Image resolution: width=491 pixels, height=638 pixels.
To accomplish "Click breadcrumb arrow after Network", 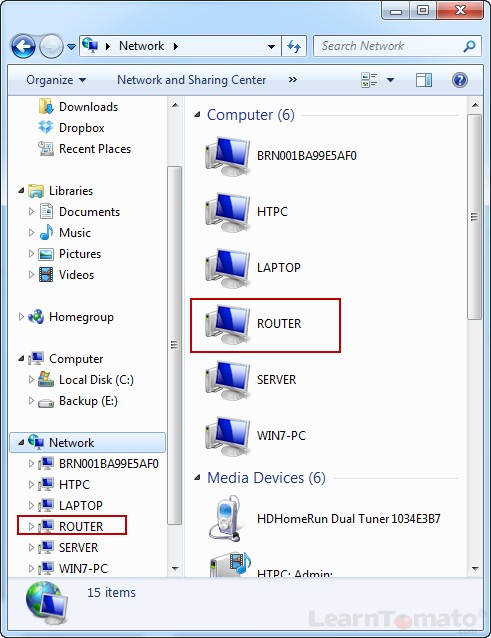I will click(176, 46).
